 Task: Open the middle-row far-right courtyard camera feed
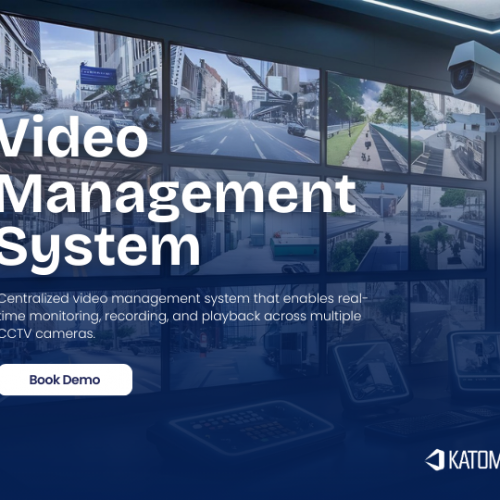click(x=448, y=227)
